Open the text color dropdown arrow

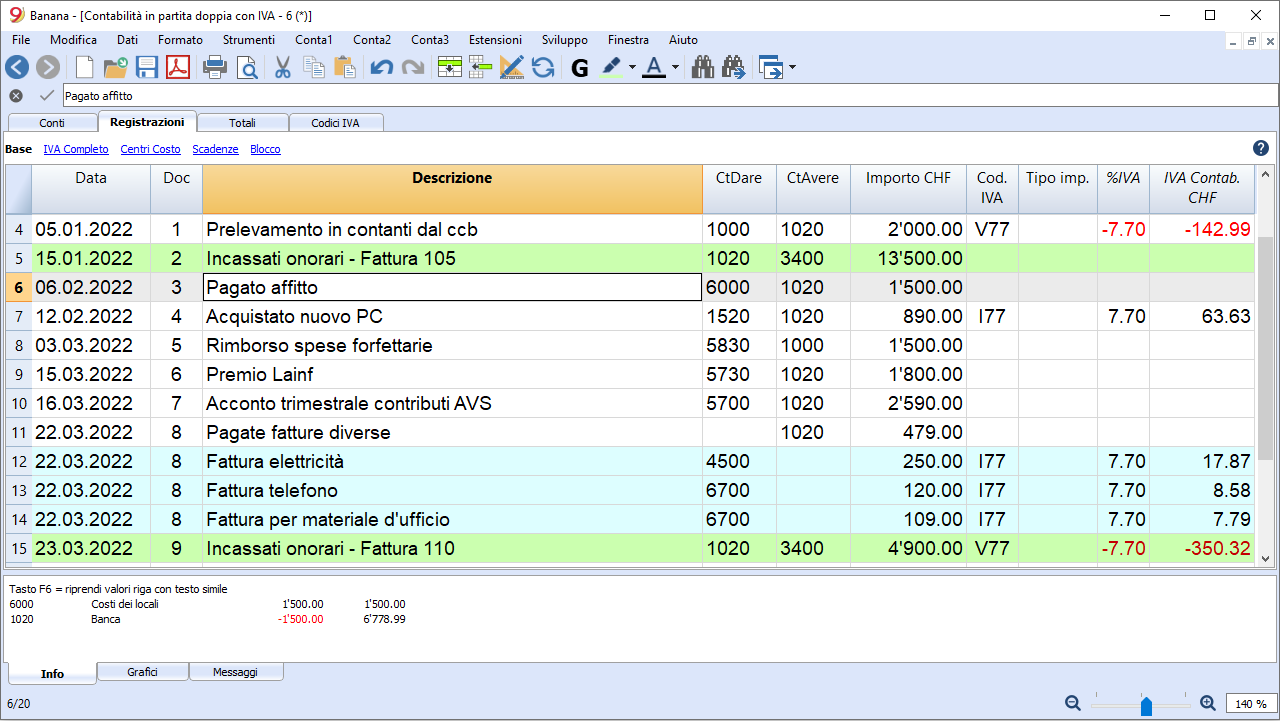pyautogui.click(x=676, y=68)
